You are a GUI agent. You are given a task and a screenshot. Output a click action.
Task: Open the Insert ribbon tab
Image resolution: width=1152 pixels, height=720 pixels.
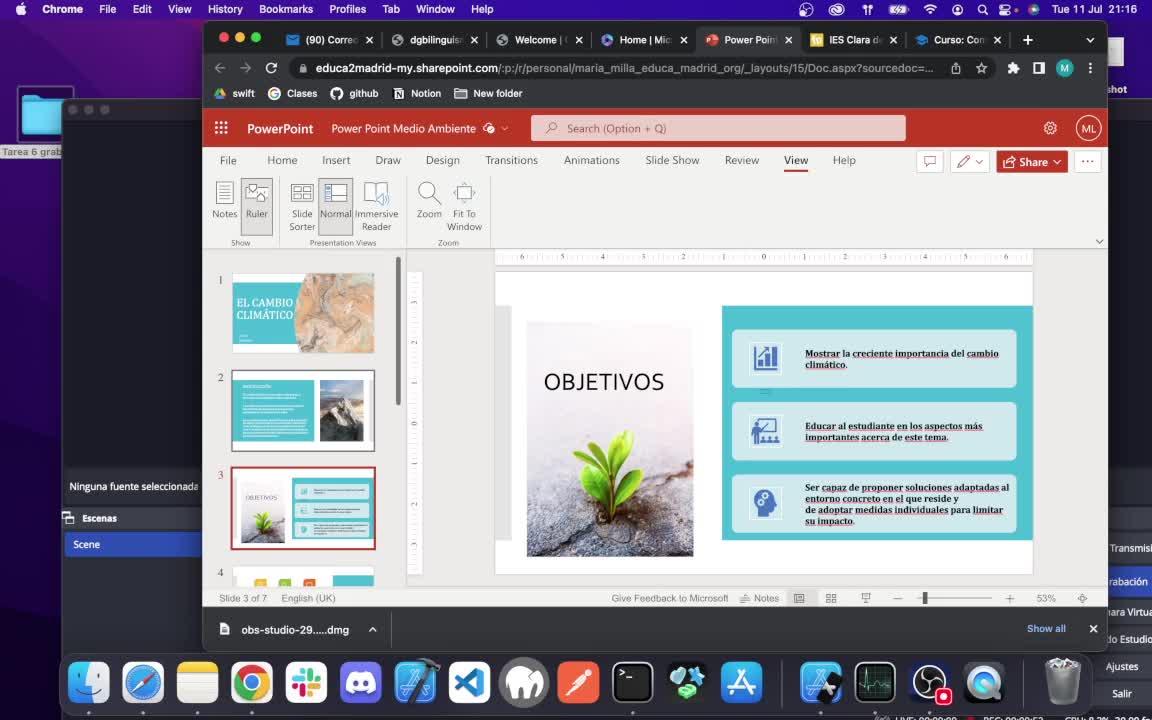336,160
